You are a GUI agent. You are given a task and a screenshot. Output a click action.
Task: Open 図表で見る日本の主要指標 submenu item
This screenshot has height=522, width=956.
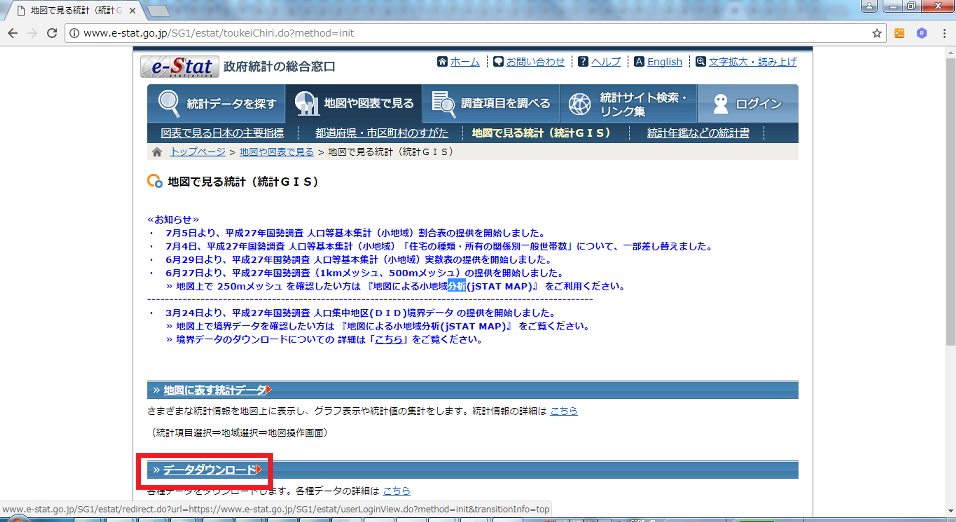click(x=222, y=132)
